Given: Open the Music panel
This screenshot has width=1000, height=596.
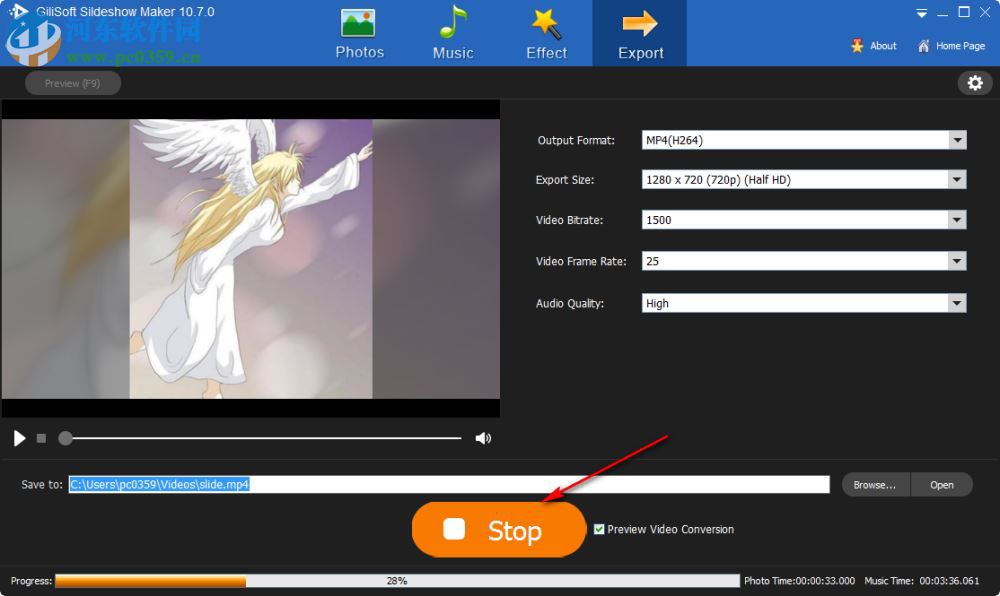Looking at the screenshot, I should pyautogui.click(x=452, y=33).
